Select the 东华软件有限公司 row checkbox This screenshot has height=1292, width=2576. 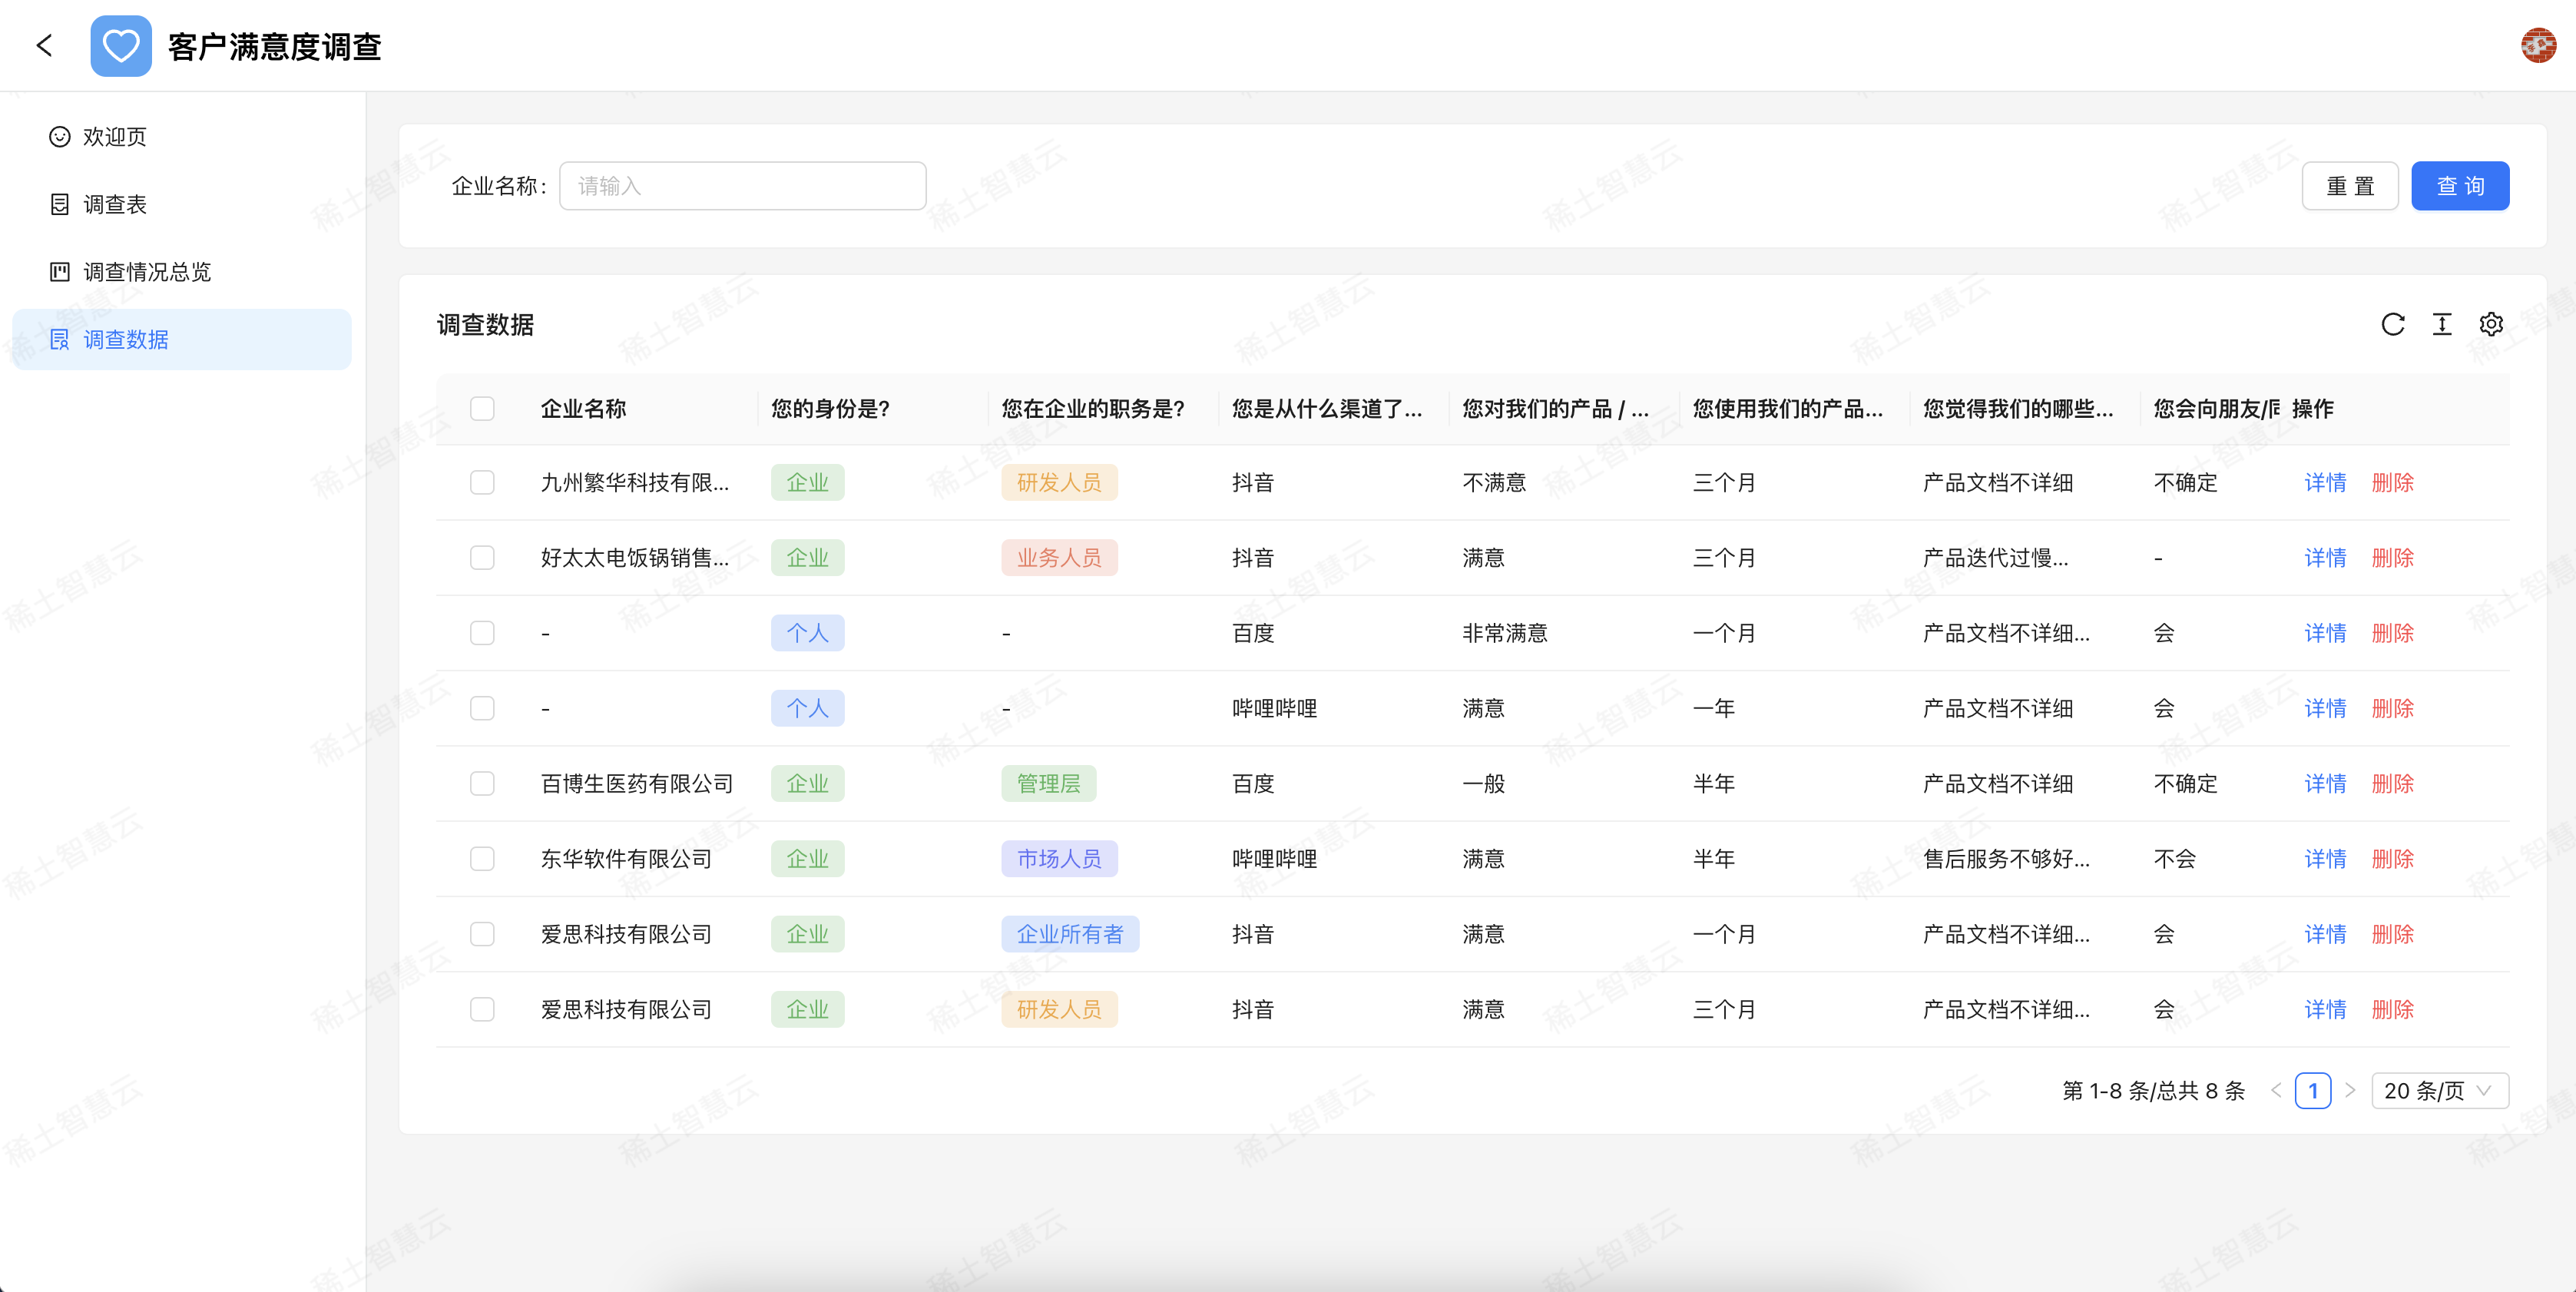click(x=482, y=858)
